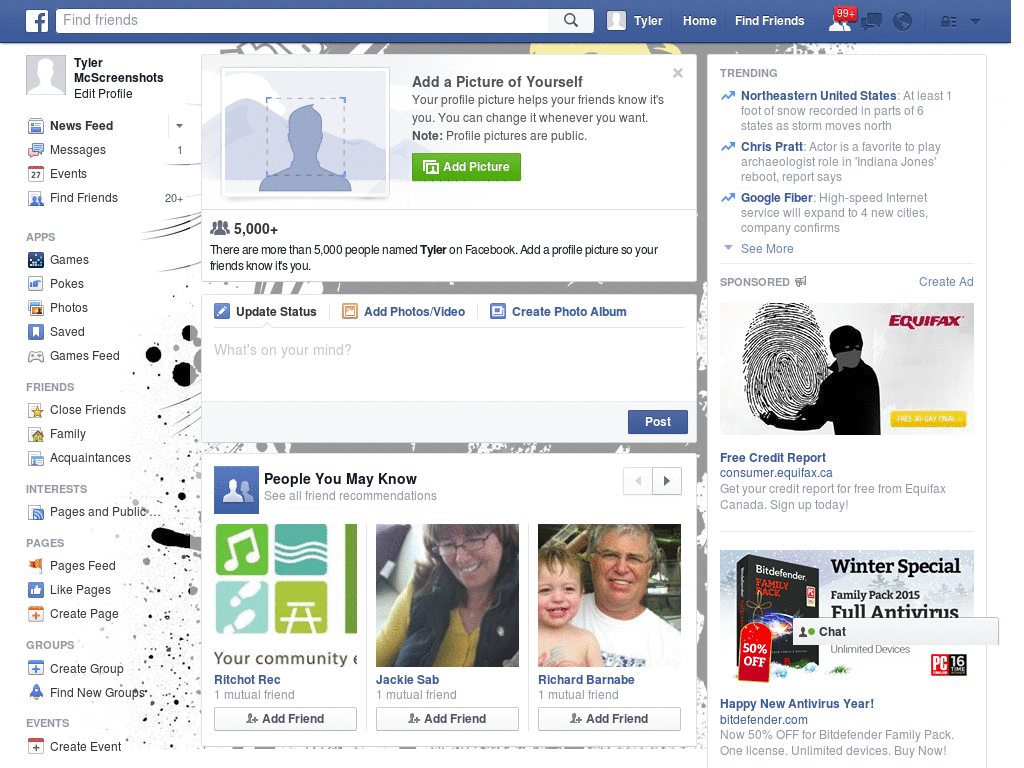Open the account menu dropdown arrow
The width and height of the screenshot is (1024, 768).
[x=975, y=22]
